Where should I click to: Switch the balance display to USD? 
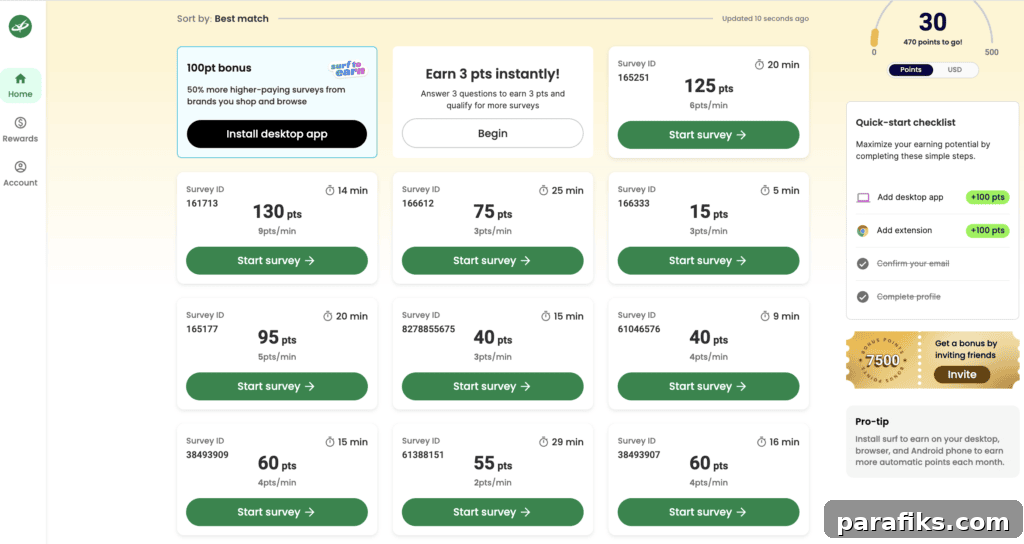(x=955, y=70)
